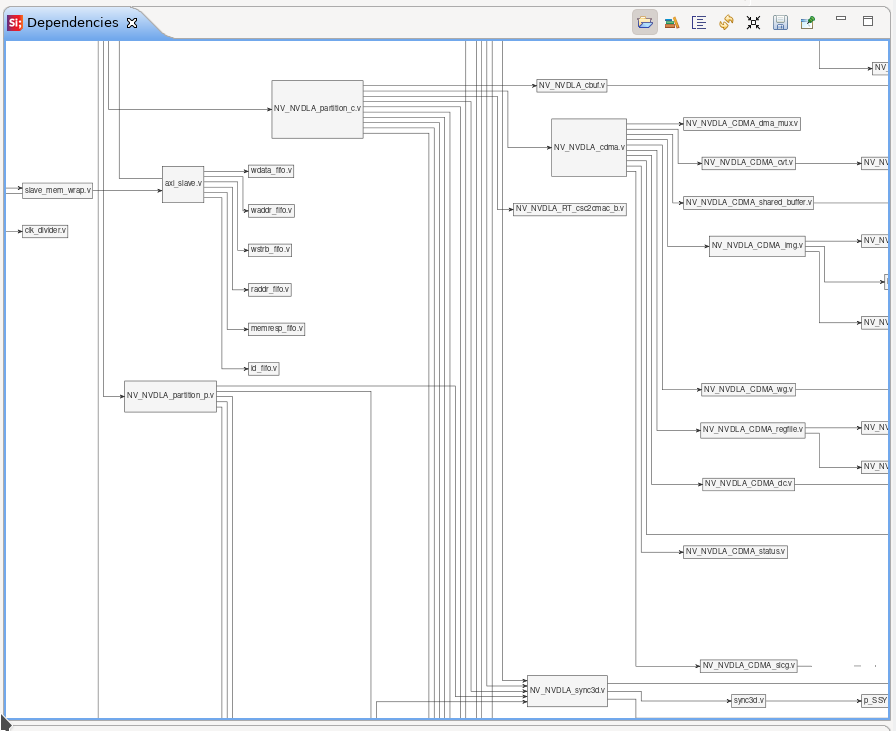Click the outline list icon in the toolbar

699,21
